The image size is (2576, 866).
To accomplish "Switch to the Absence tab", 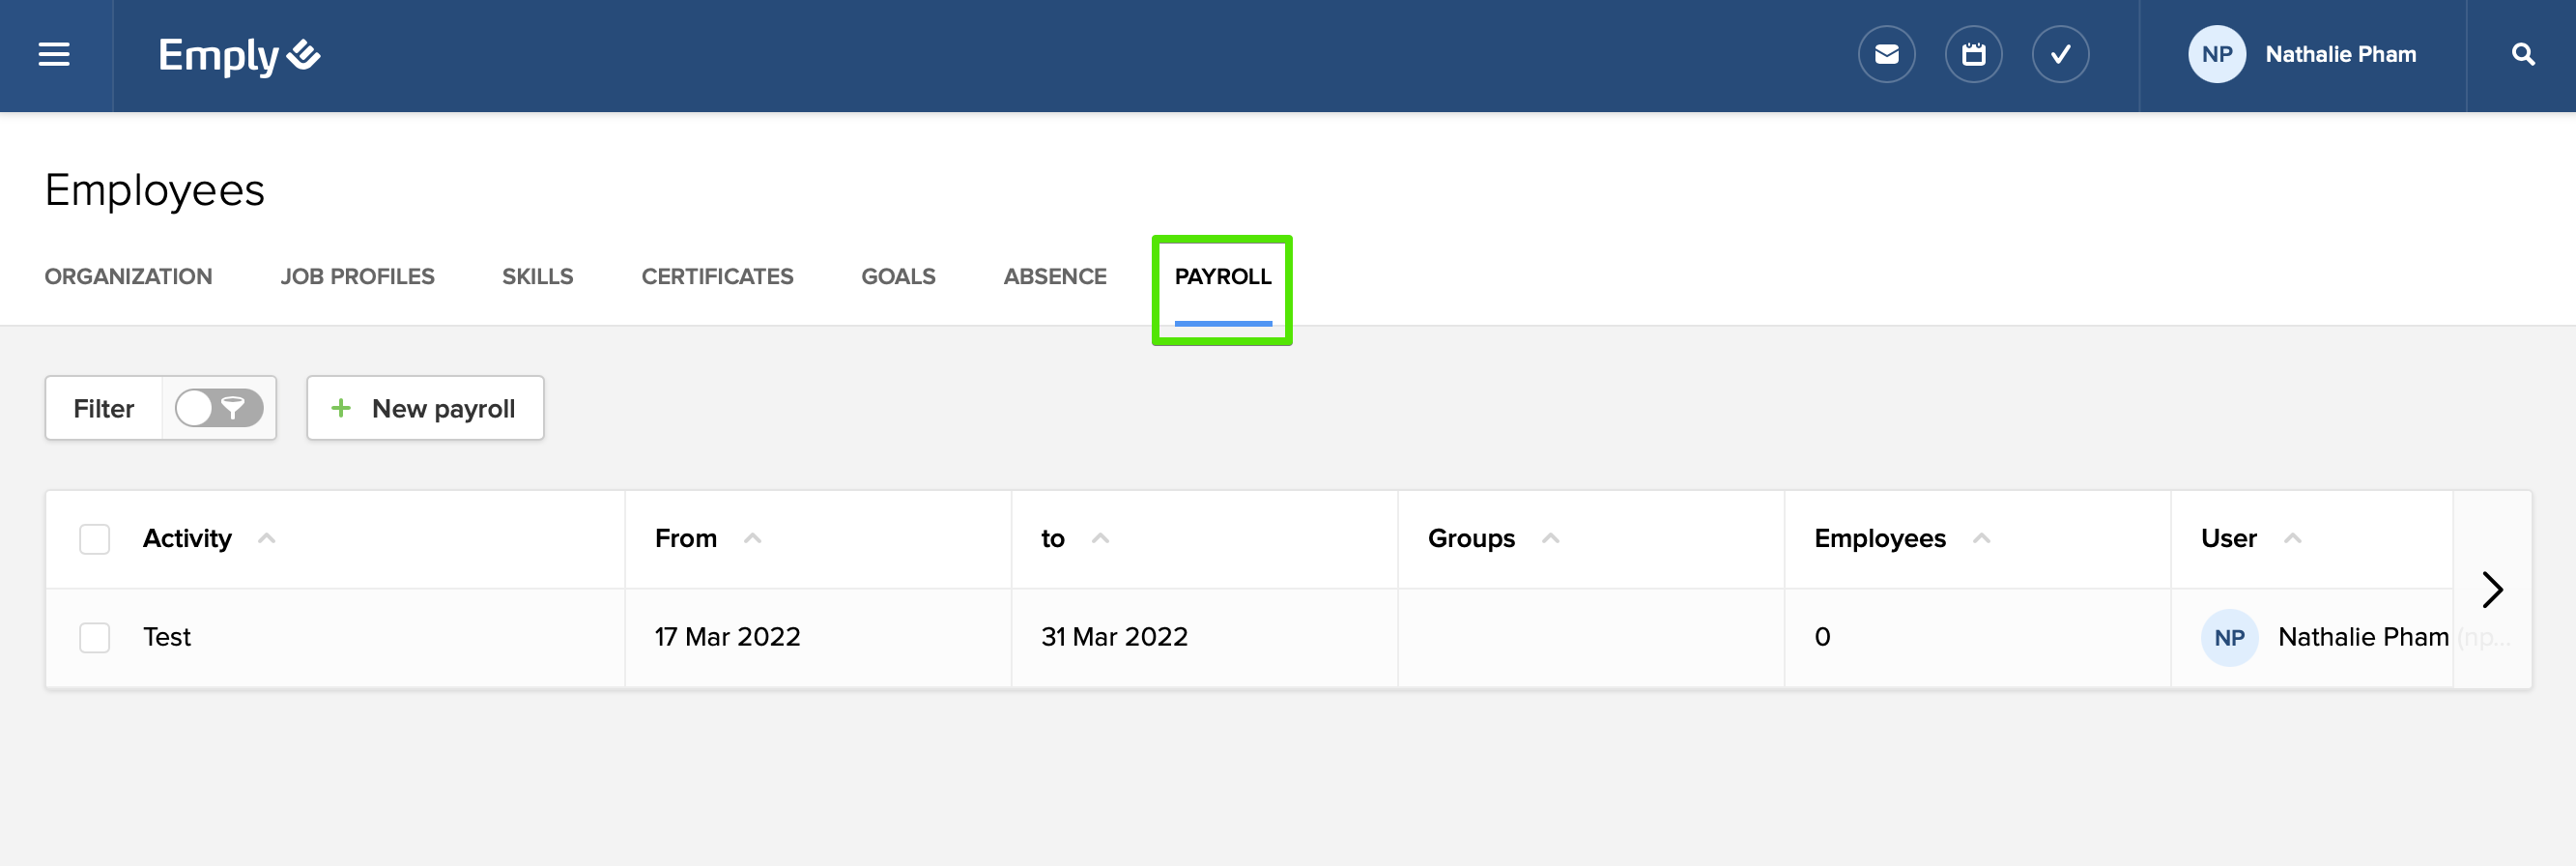I will tap(1054, 277).
